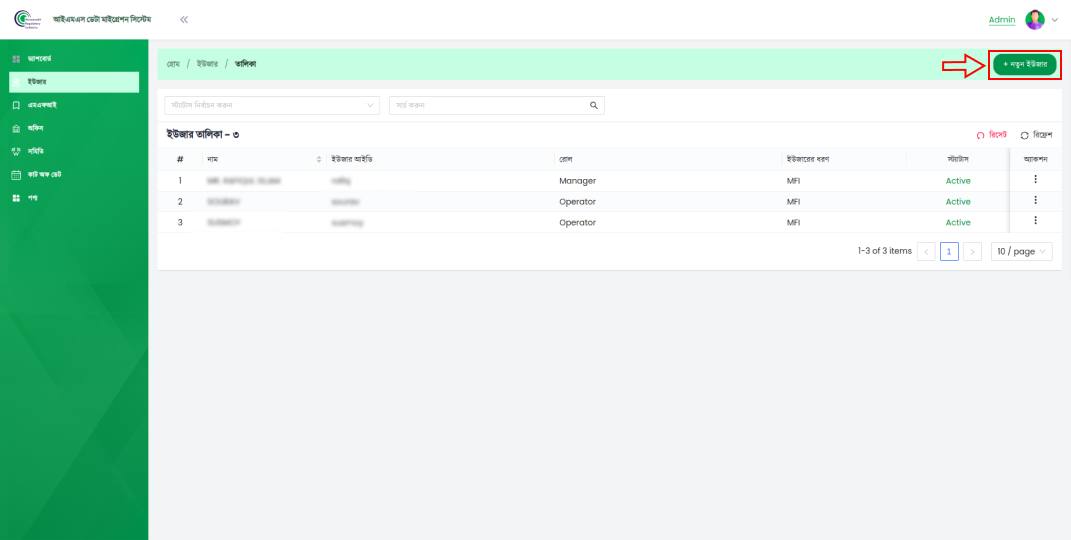
Task: Open the পণ্য (Product) sidebar item
Action: click(33, 197)
